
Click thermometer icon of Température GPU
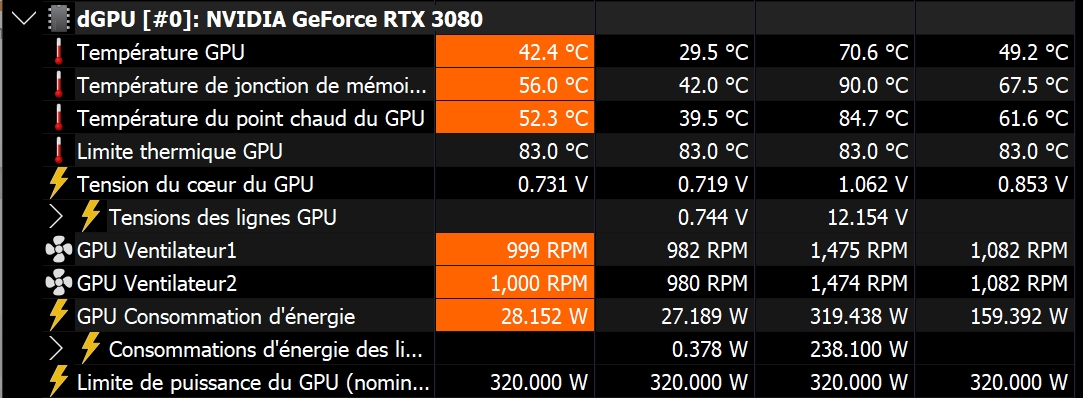pos(59,52)
